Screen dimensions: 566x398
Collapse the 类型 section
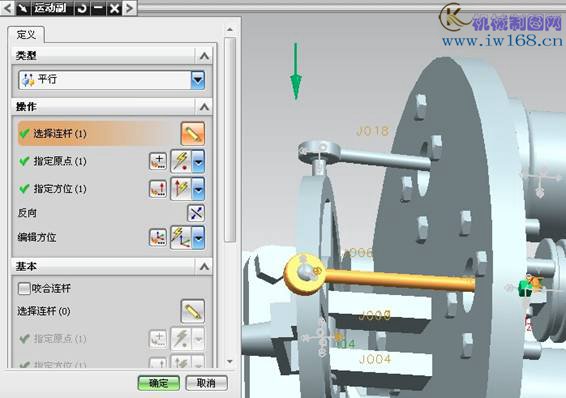204,56
